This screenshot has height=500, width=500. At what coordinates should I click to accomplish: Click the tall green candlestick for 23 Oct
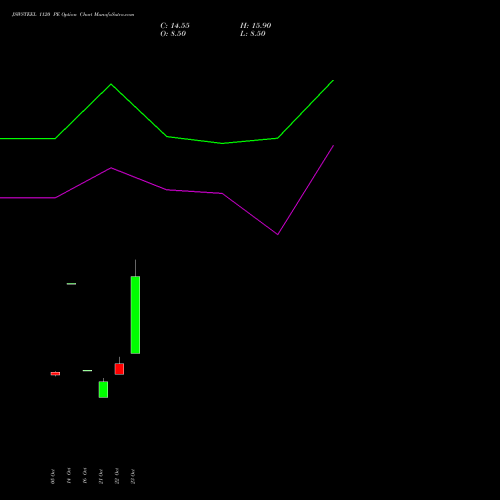pos(135,315)
